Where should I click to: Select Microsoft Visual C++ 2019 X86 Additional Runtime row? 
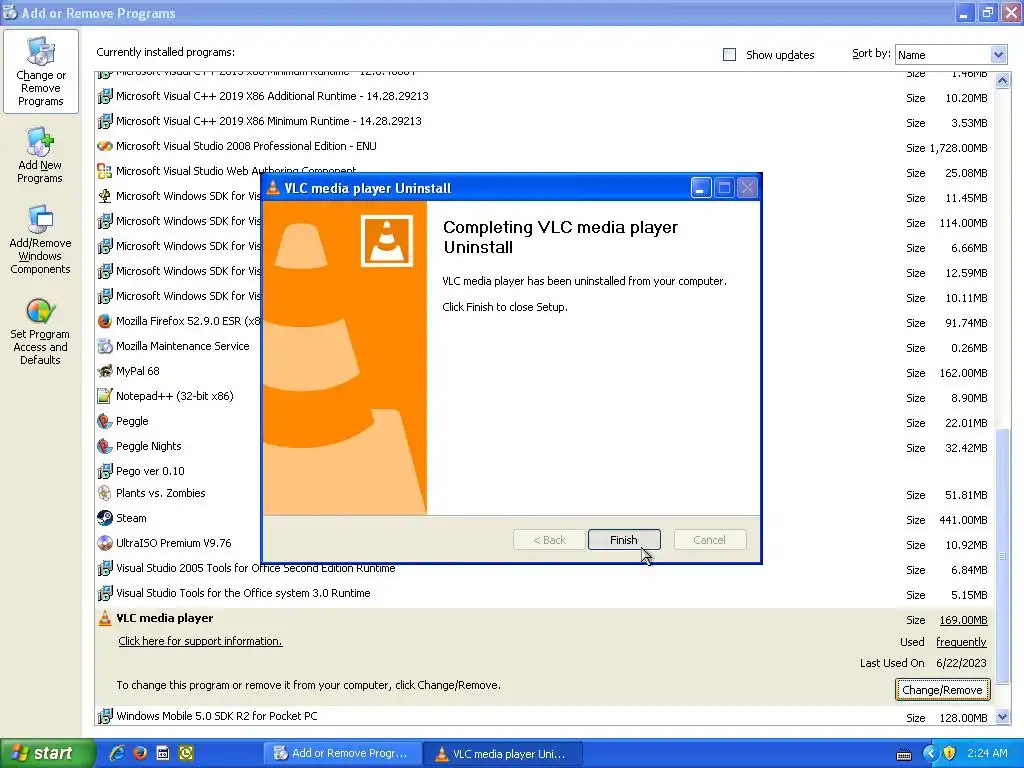545,97
